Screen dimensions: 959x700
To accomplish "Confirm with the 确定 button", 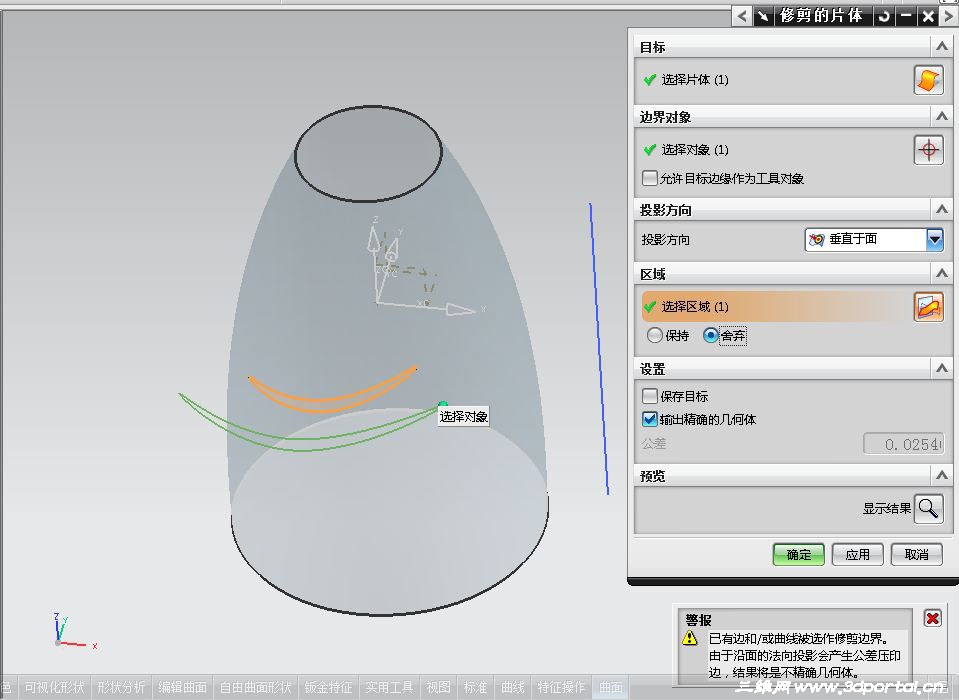I will (x=798, y=554).
